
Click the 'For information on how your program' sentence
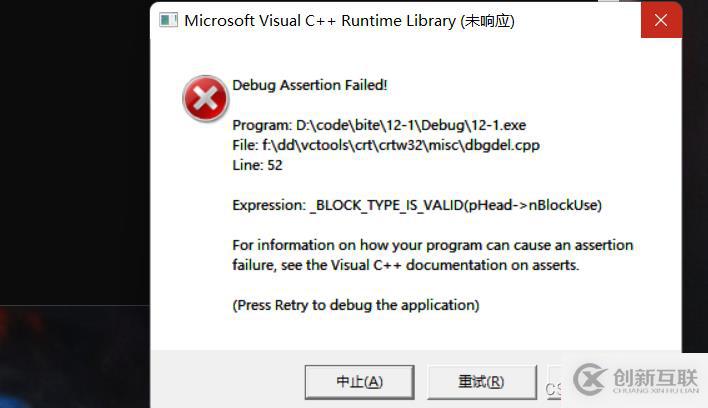(x=432, y=245)
